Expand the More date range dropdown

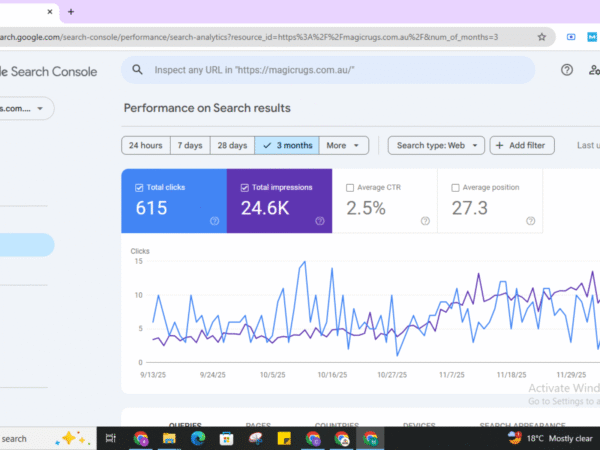[x=345, y=145]
